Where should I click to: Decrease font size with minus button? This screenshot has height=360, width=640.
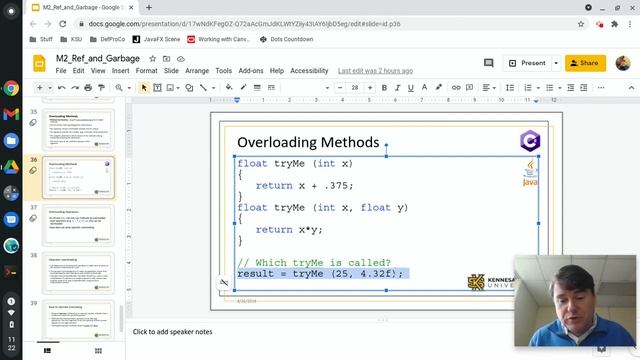(340, 88)
